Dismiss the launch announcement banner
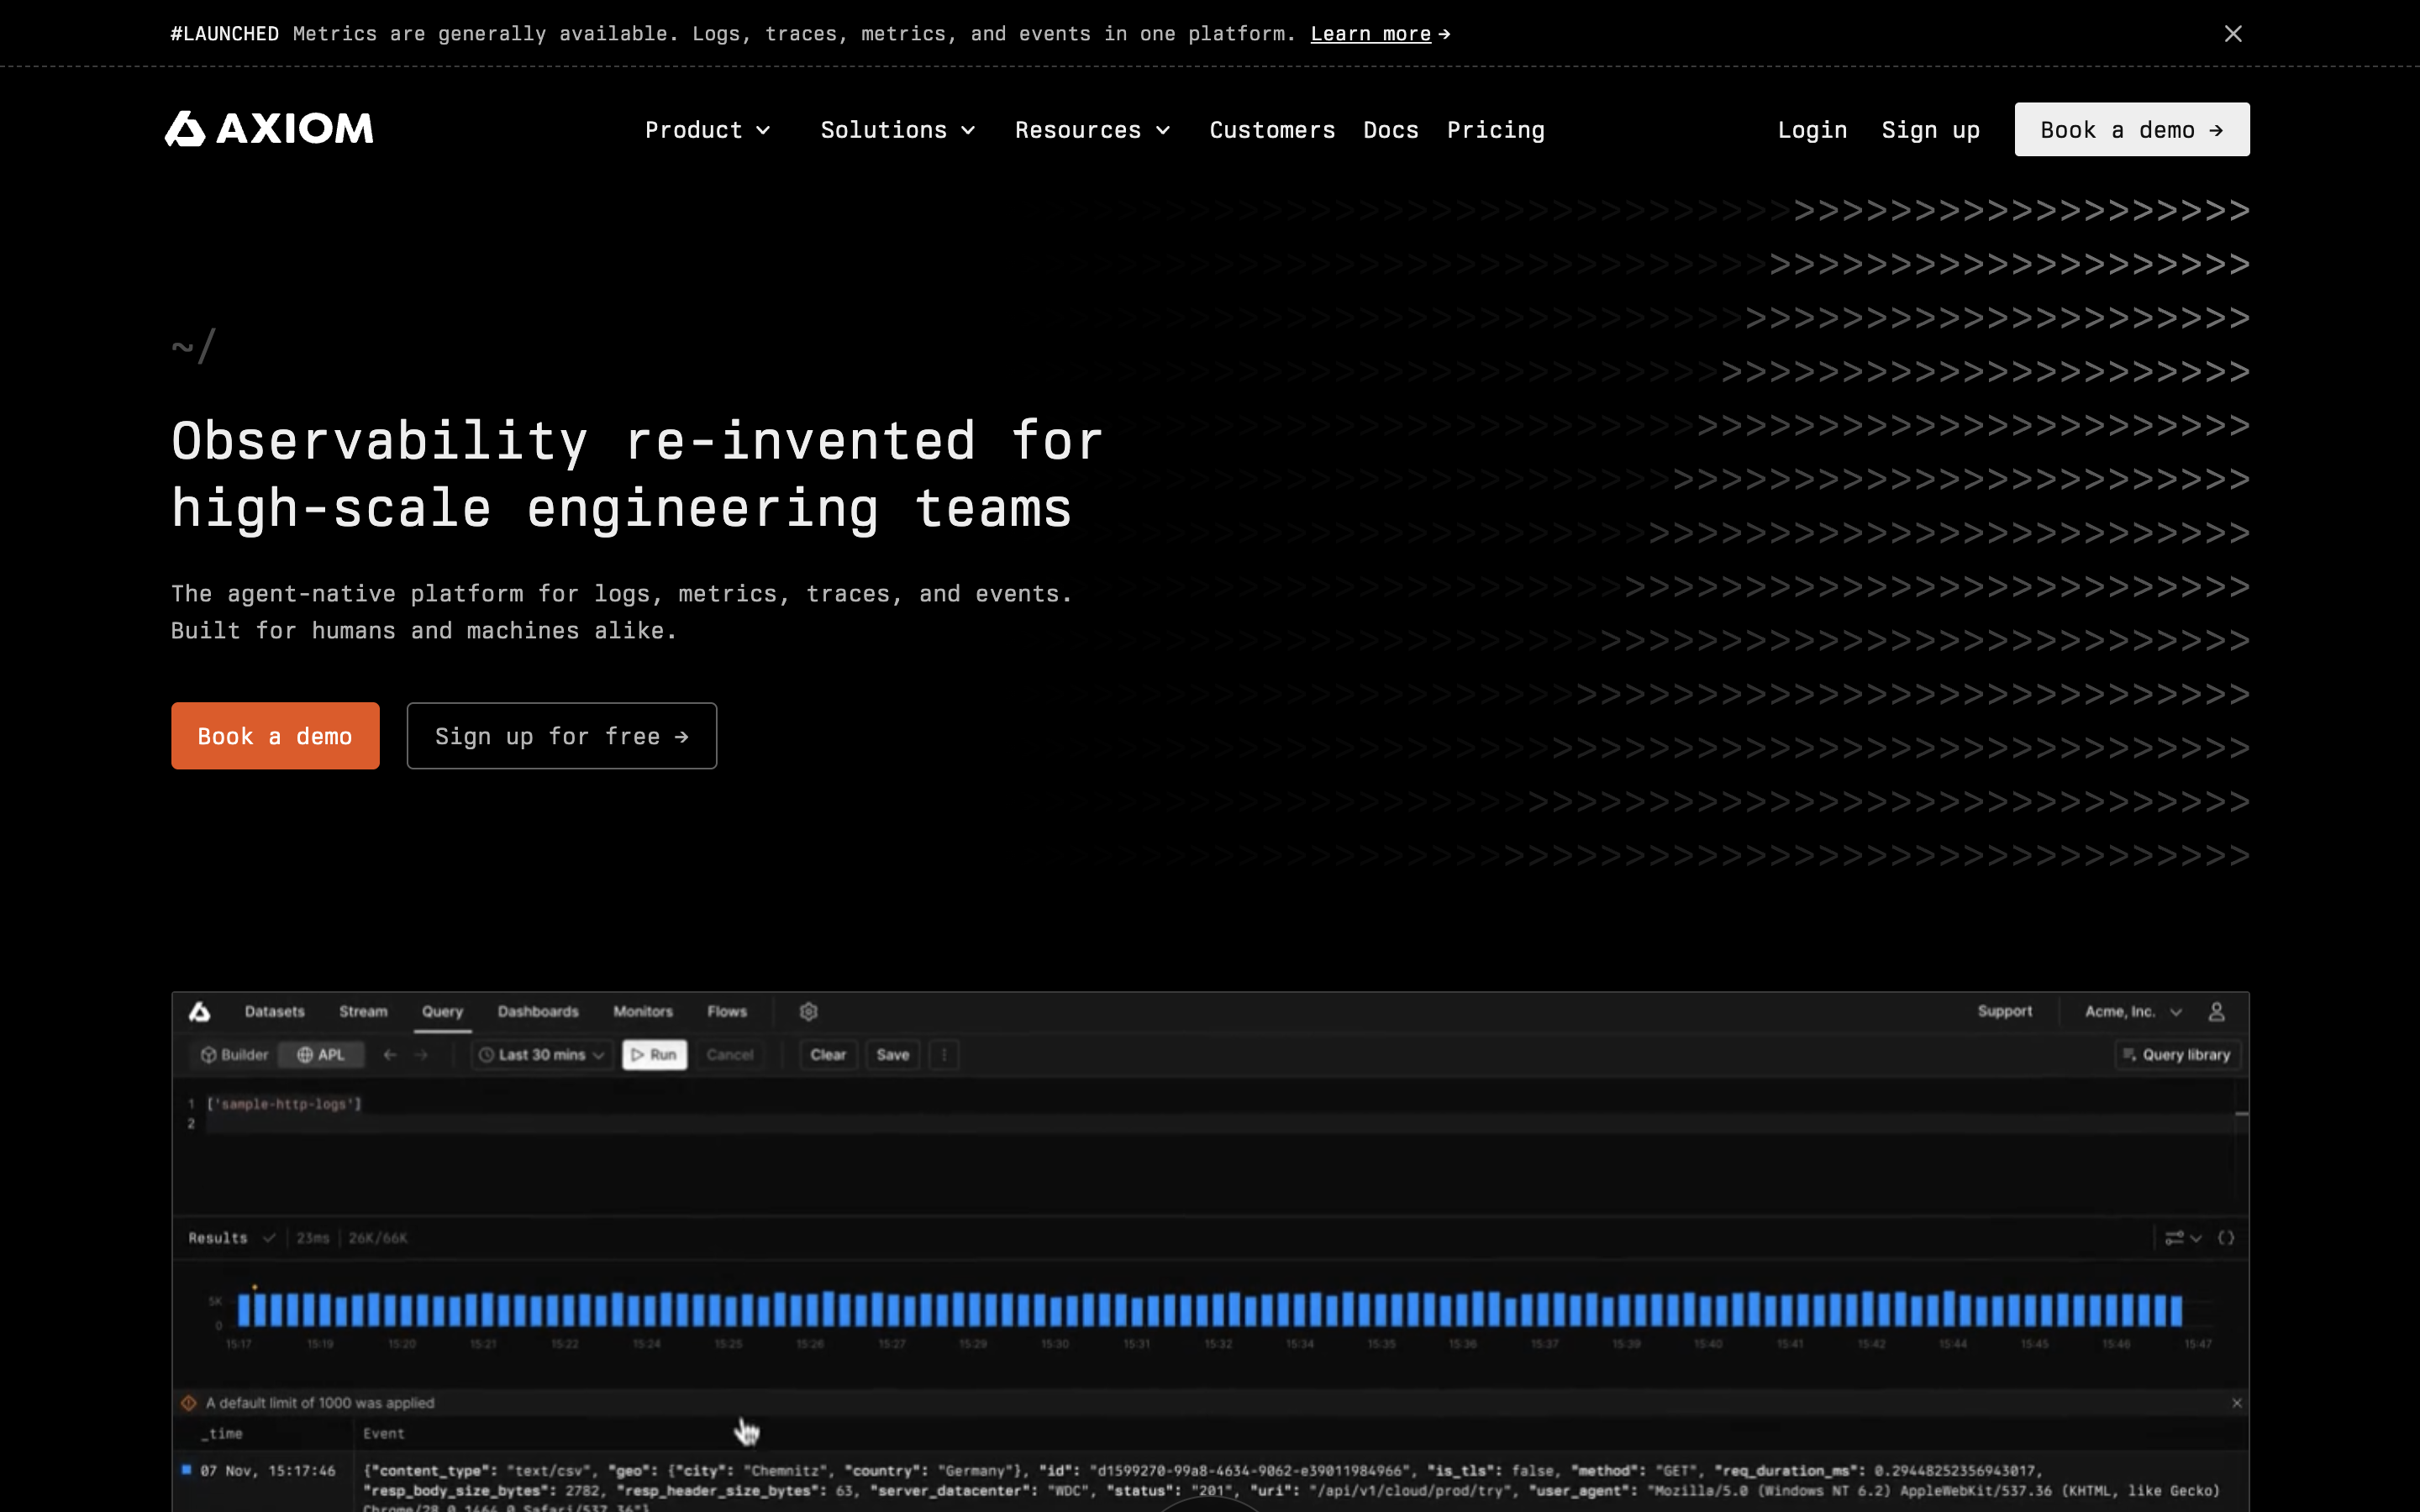The image size is (2420, 1512). 2233,34
